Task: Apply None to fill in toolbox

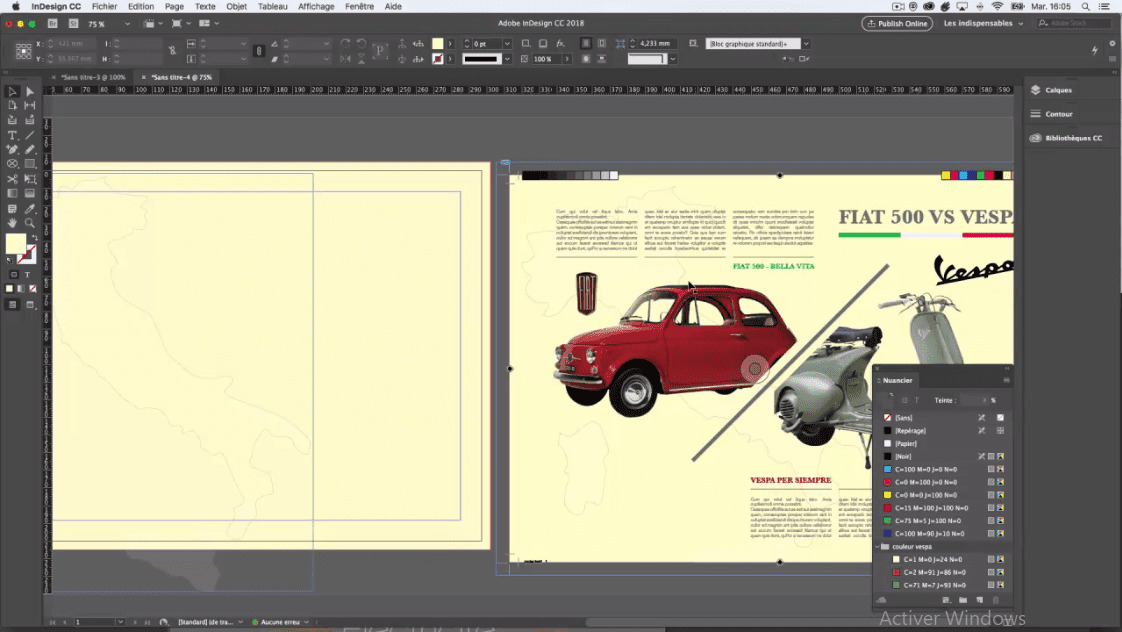Action: (31, 289)
